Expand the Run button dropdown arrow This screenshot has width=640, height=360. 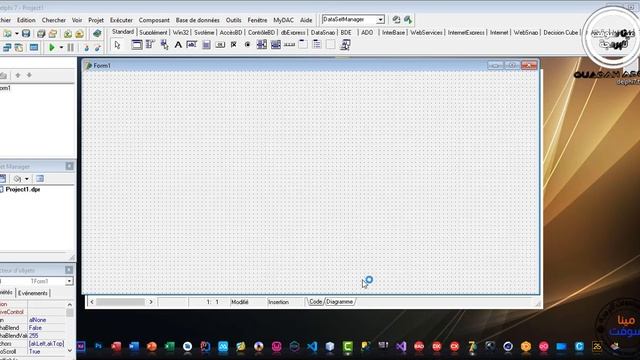[61, 48]
